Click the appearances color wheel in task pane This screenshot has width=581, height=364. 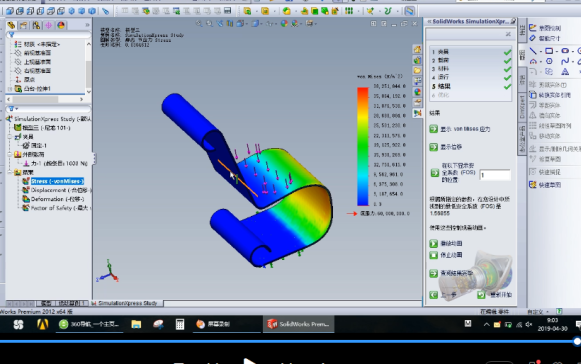point(418,92)
